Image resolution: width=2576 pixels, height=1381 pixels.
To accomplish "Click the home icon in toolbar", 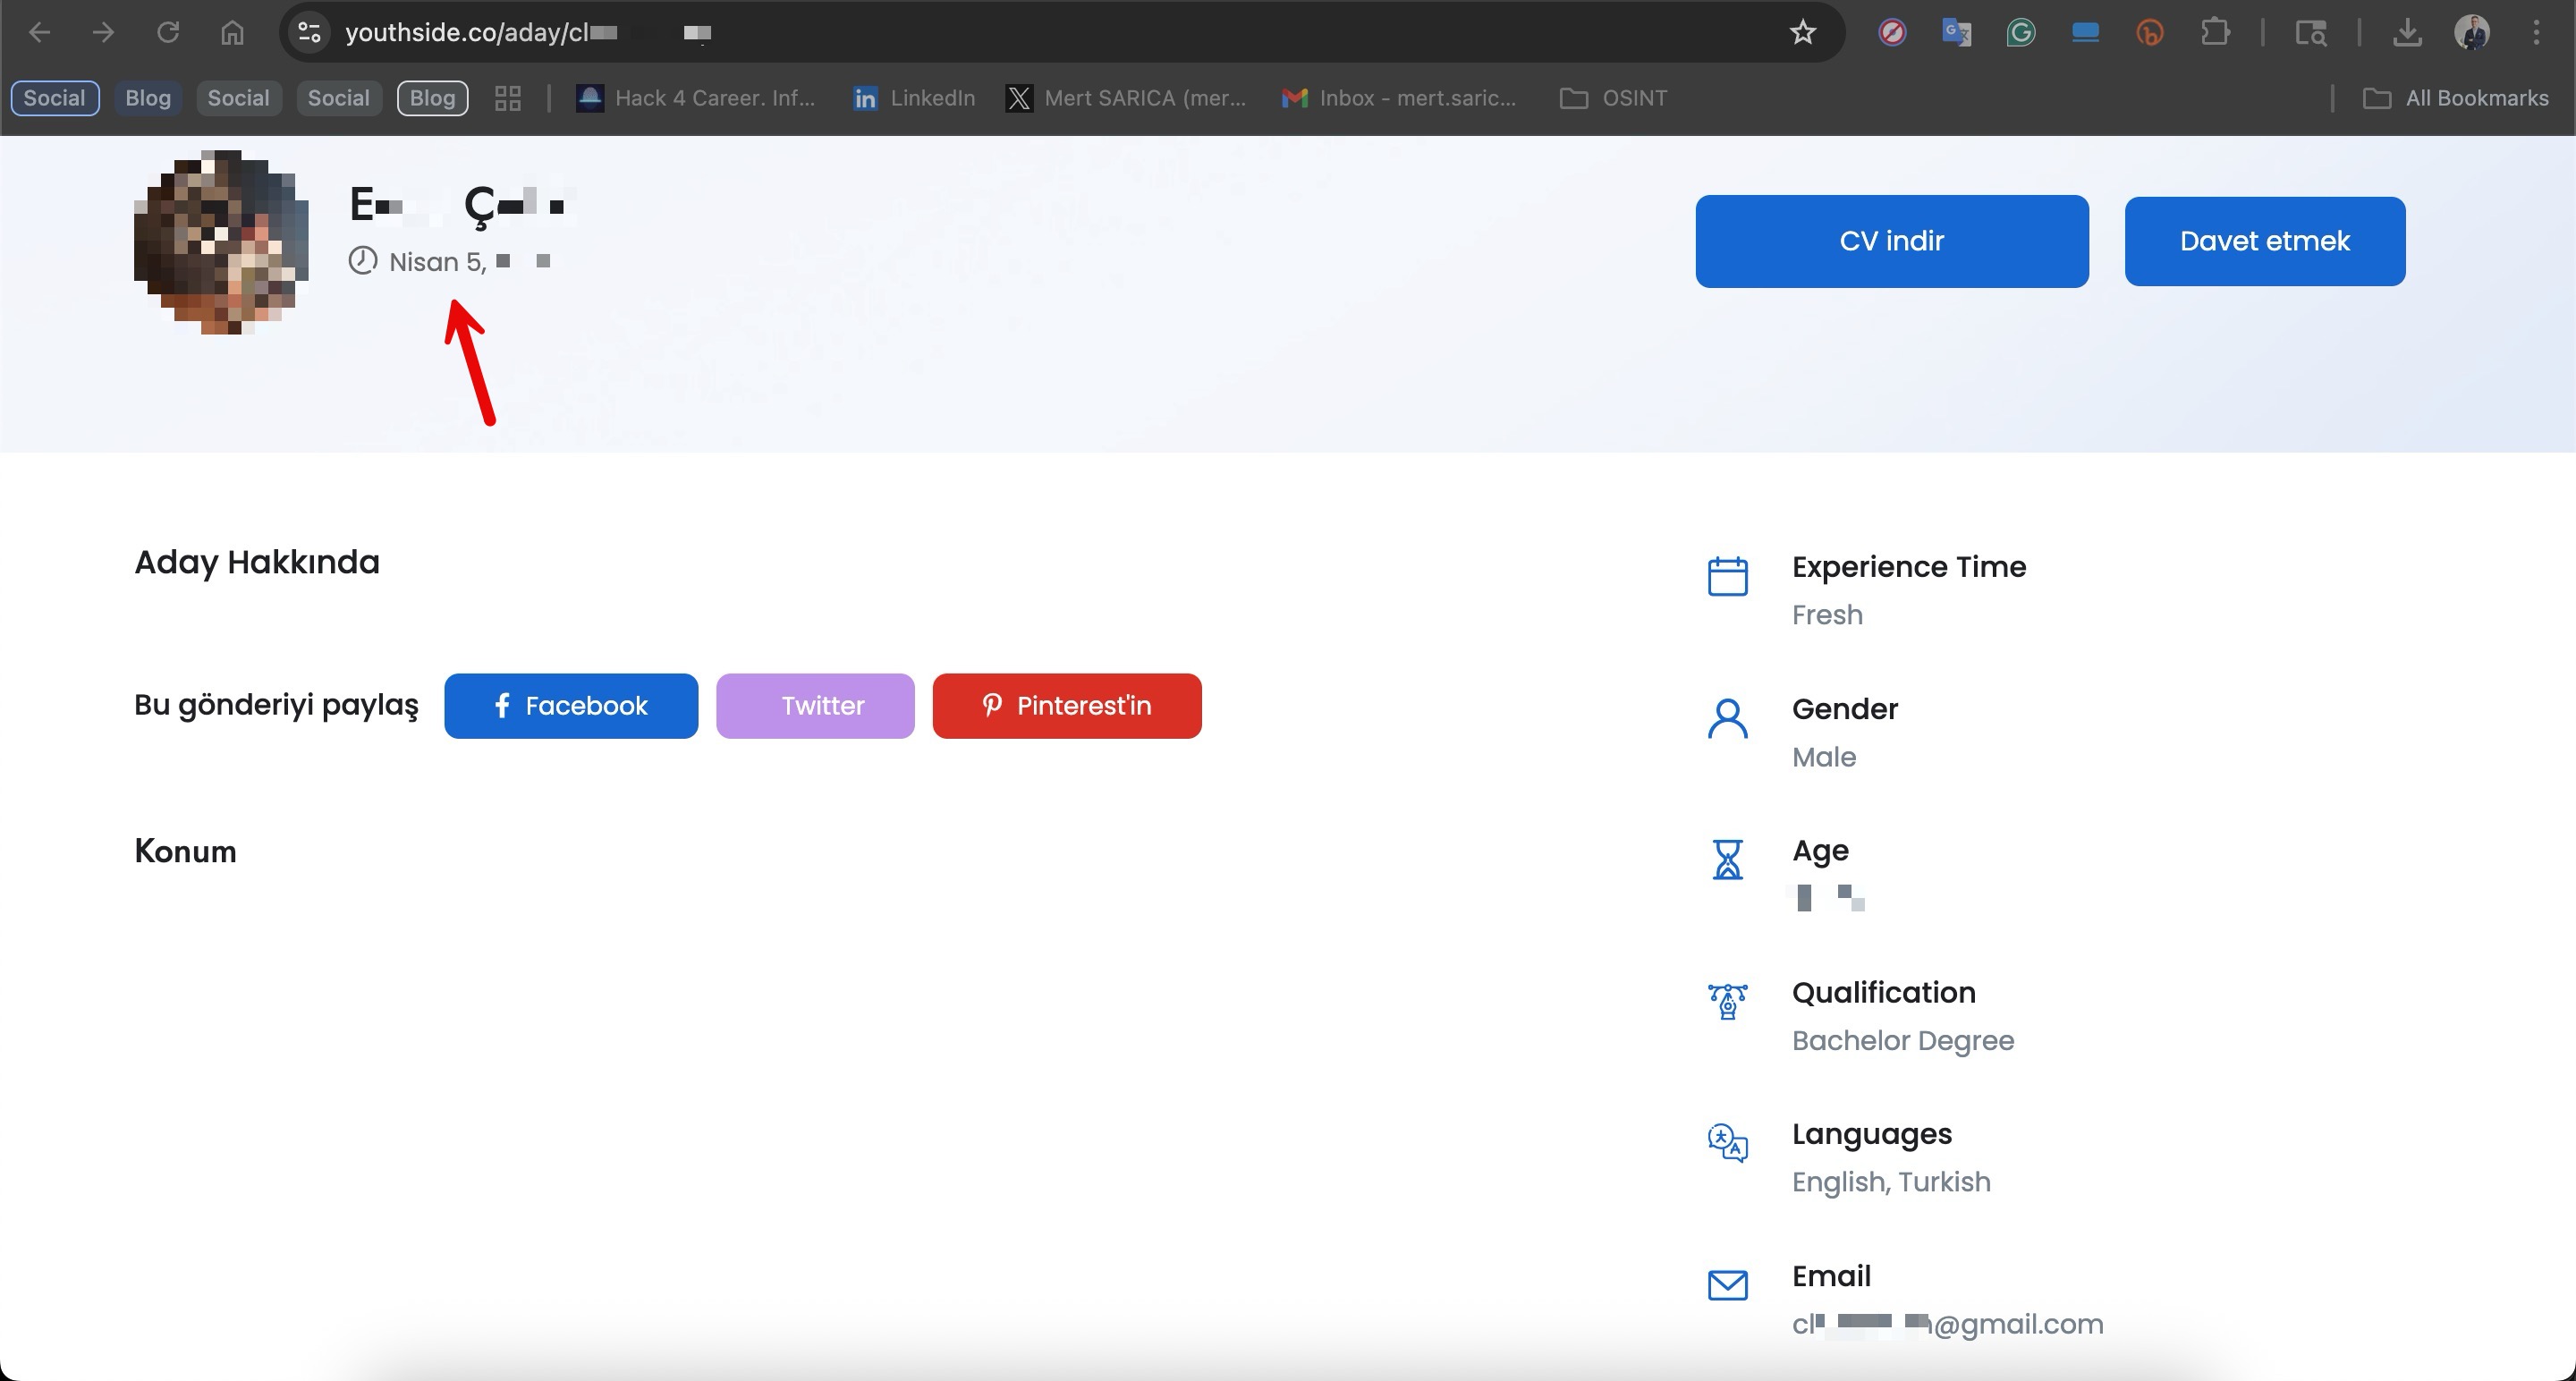I will click(x=232, y=33).
